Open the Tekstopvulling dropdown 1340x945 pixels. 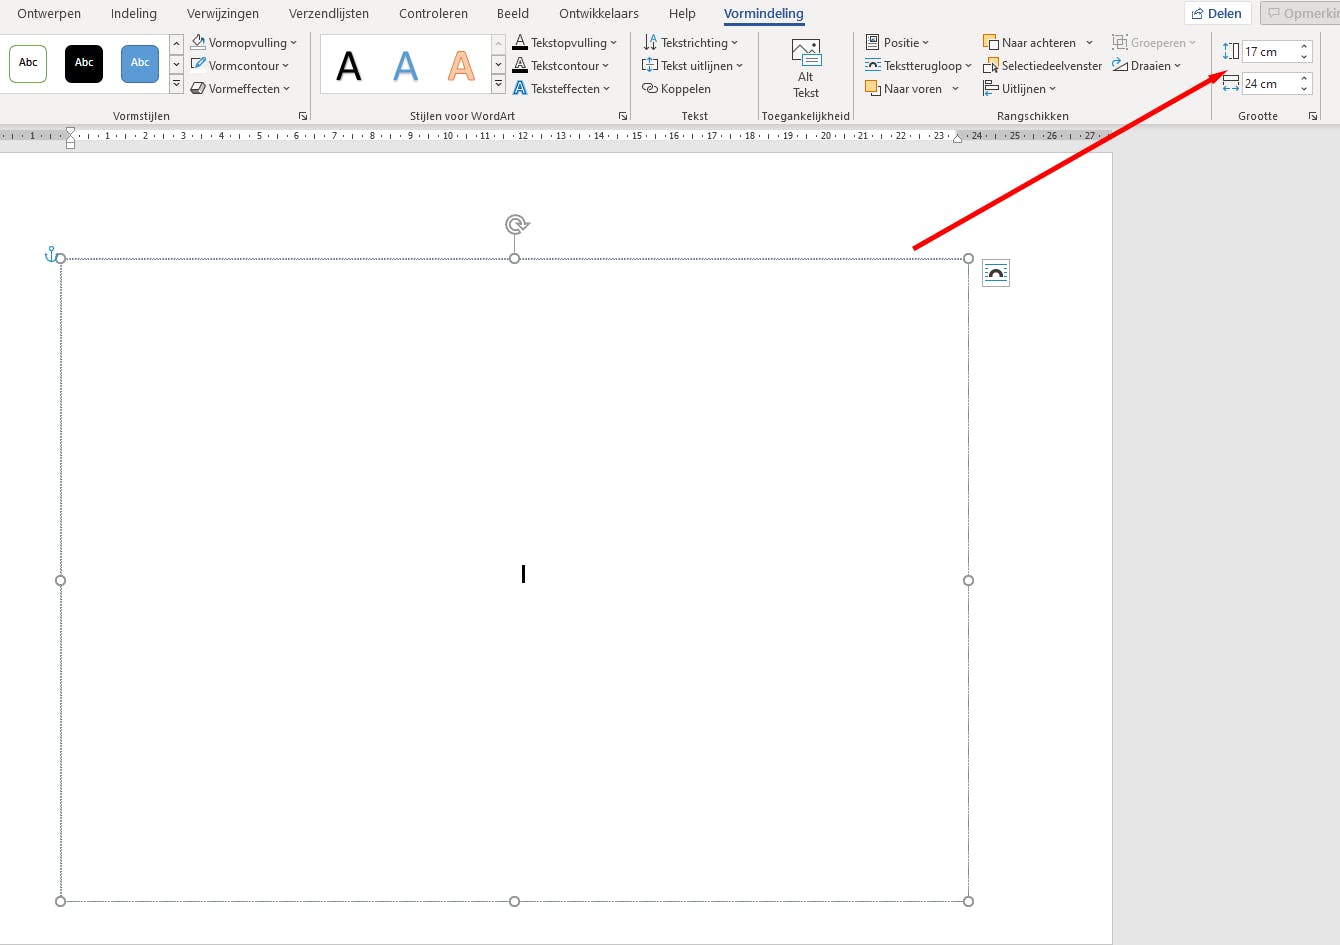point(564,43)
